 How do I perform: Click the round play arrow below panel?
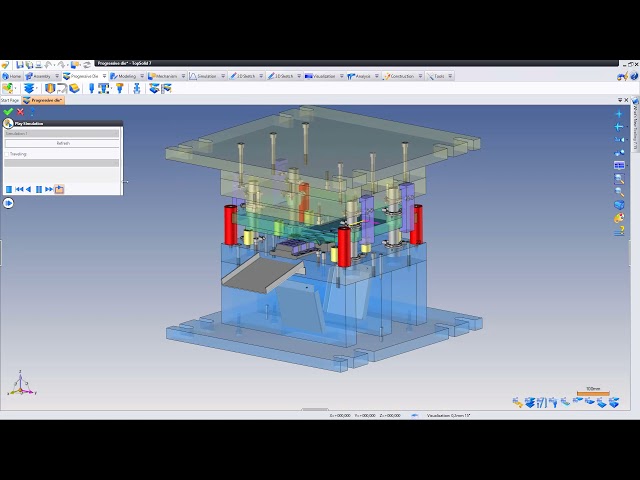point(8,203)
